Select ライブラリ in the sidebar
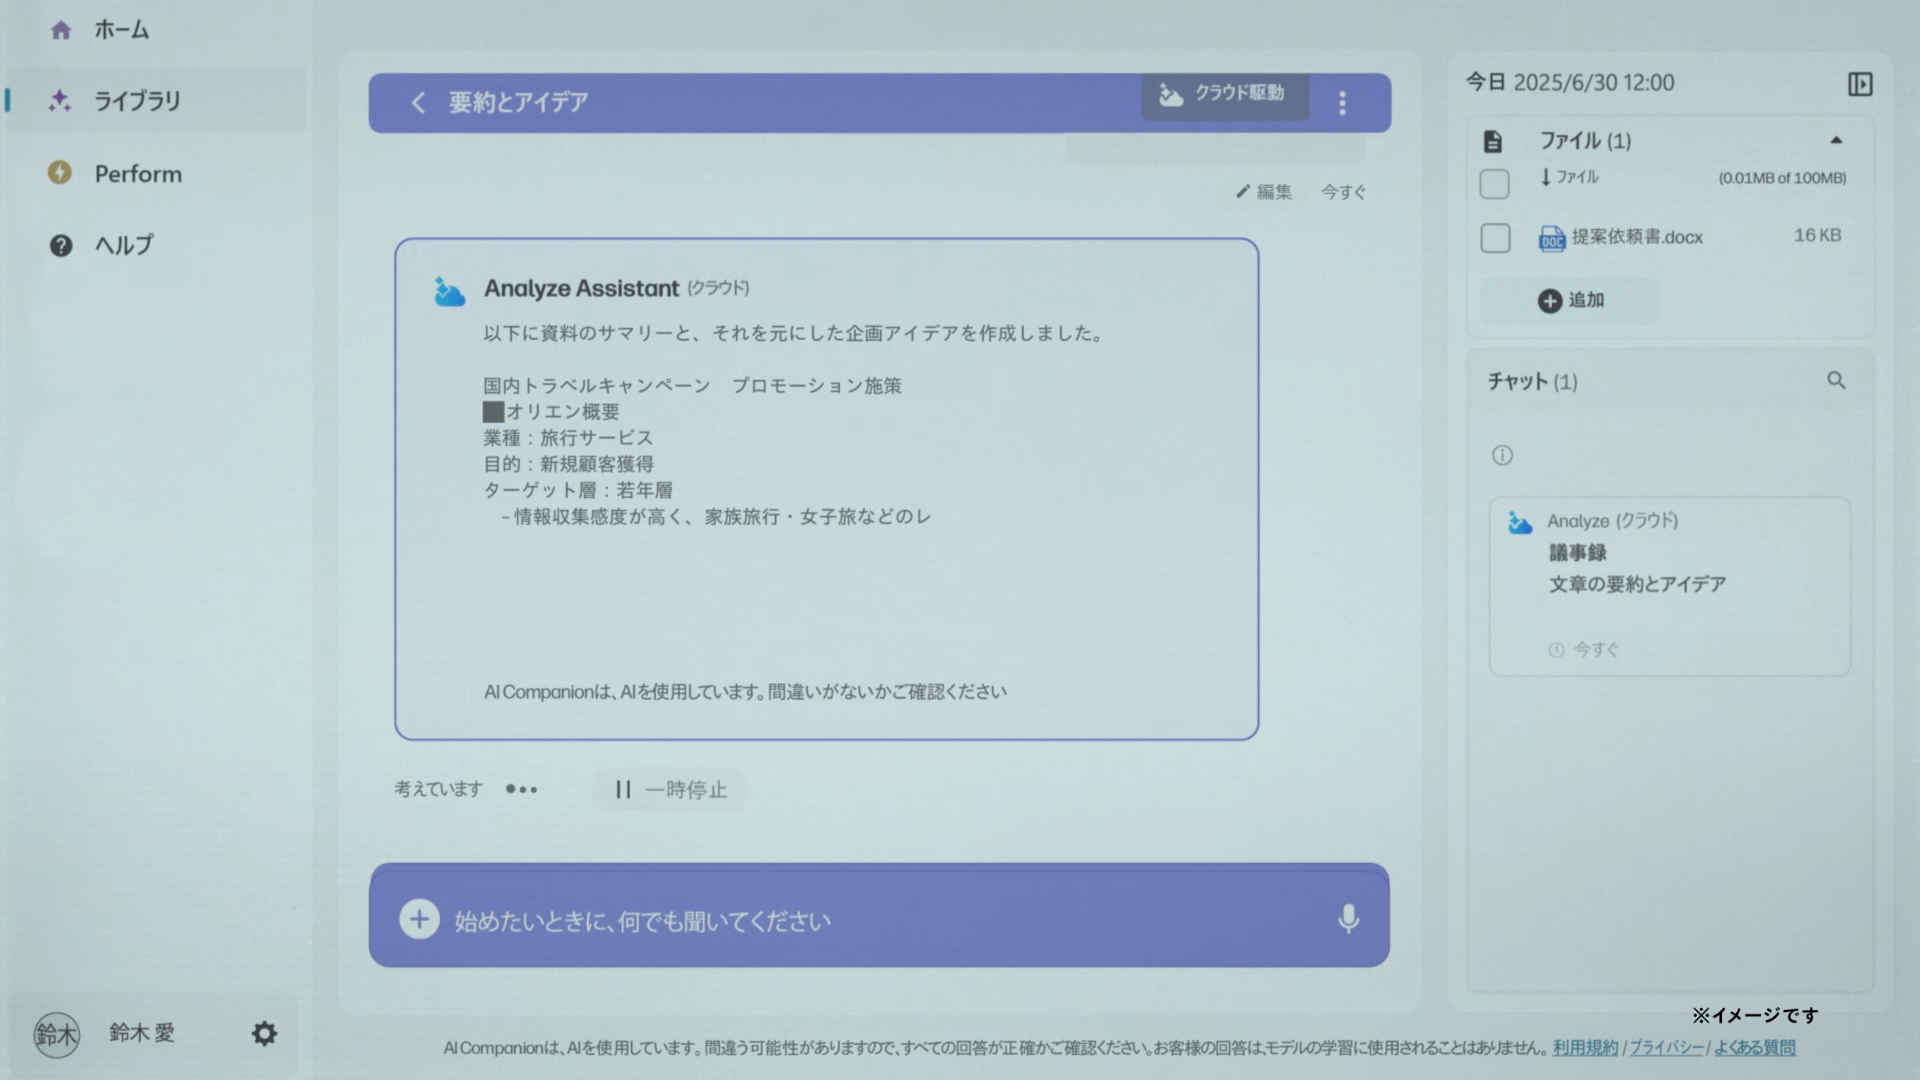Viewport: 1920px width, 1080px height. (155, 100)
